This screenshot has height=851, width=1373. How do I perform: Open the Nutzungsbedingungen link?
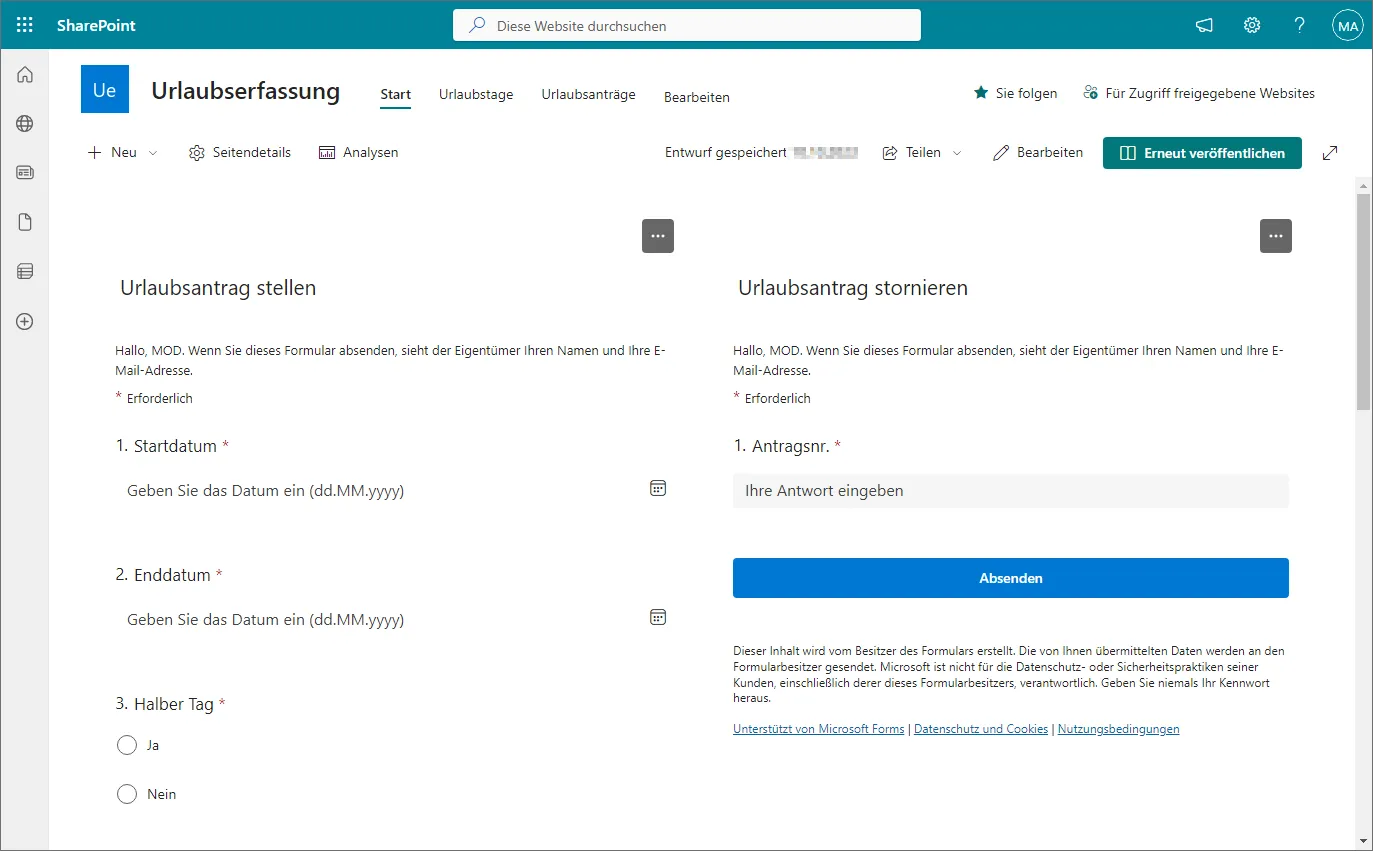[1119, 729]
